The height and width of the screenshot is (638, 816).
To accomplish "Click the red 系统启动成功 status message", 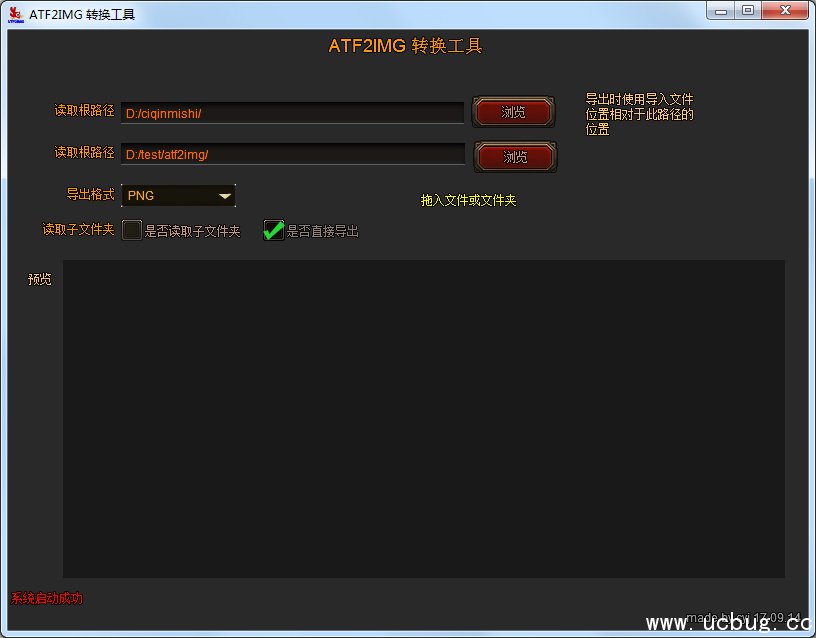I will (47, 599).
